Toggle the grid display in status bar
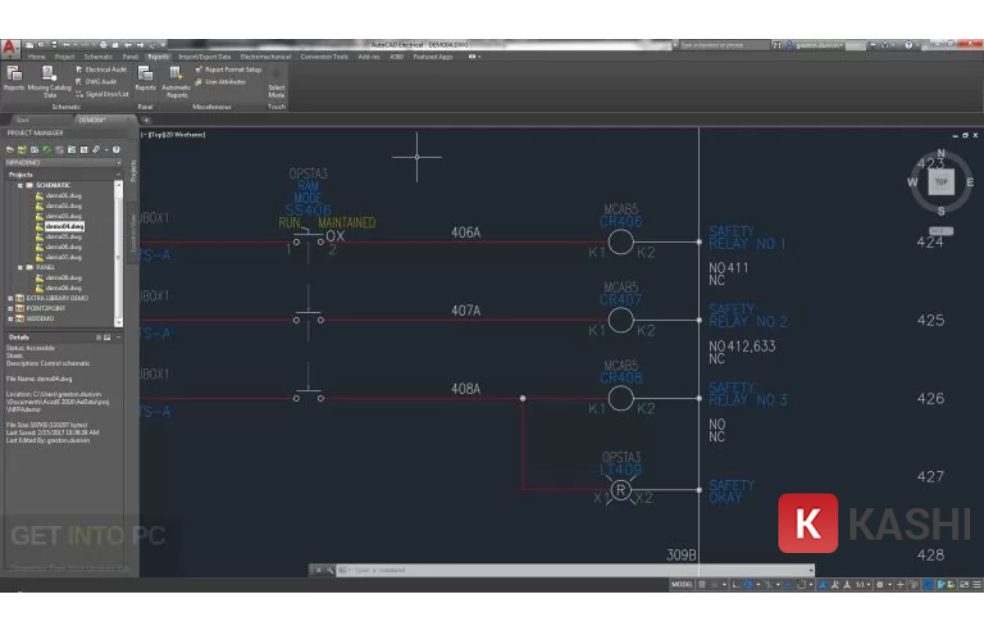The width and height of the screenshot is (984, 631). [x=702, y=585]
